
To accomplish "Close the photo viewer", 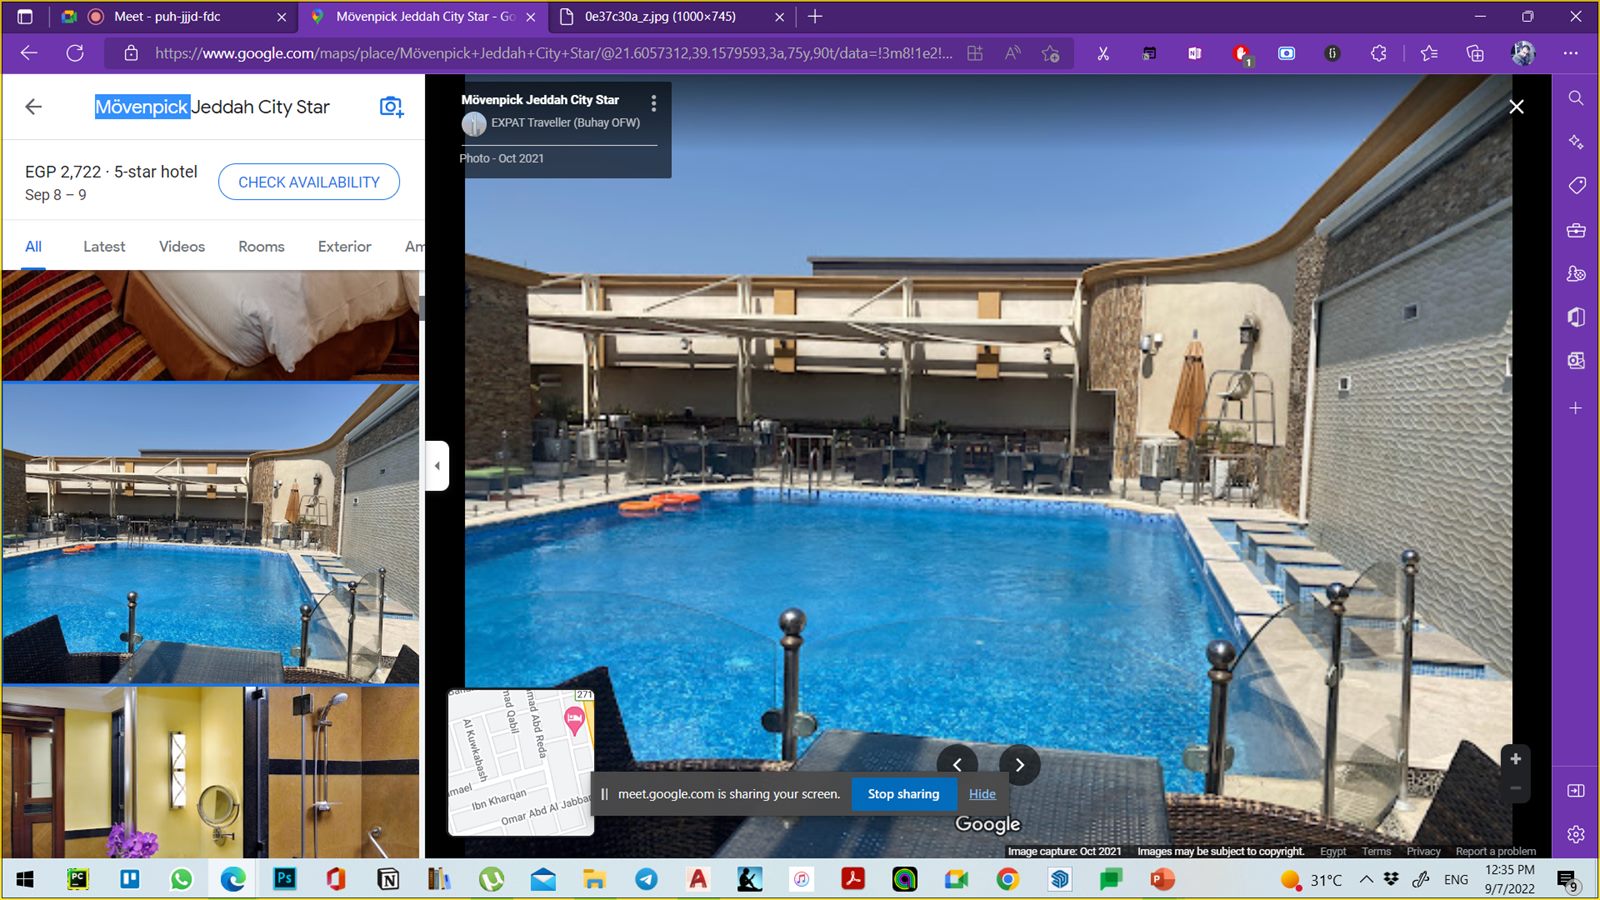I will [1516, 107].
